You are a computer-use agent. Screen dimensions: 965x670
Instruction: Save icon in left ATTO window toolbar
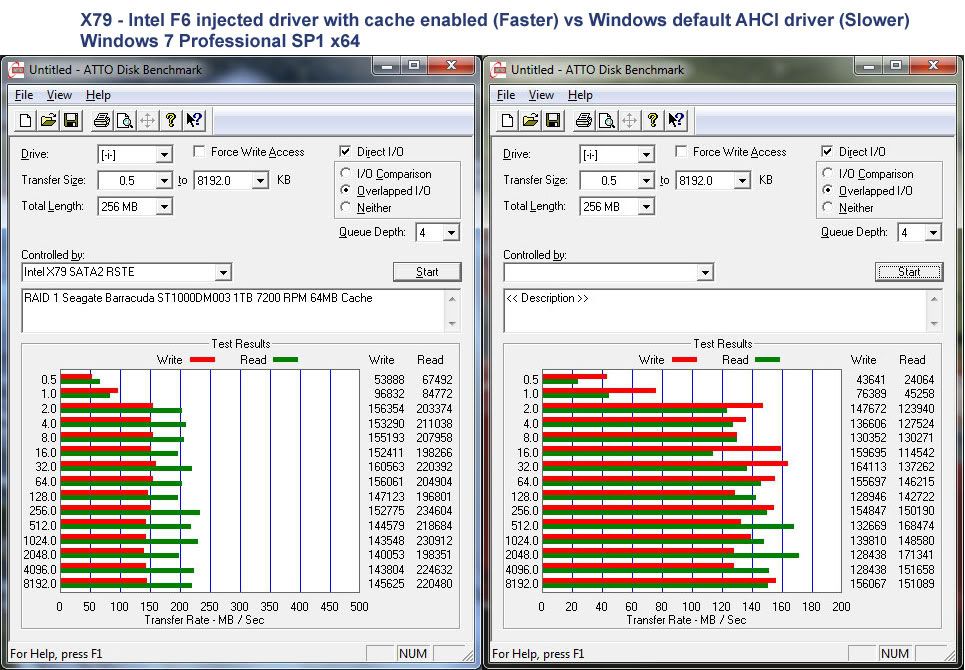[x=71, y=120]
